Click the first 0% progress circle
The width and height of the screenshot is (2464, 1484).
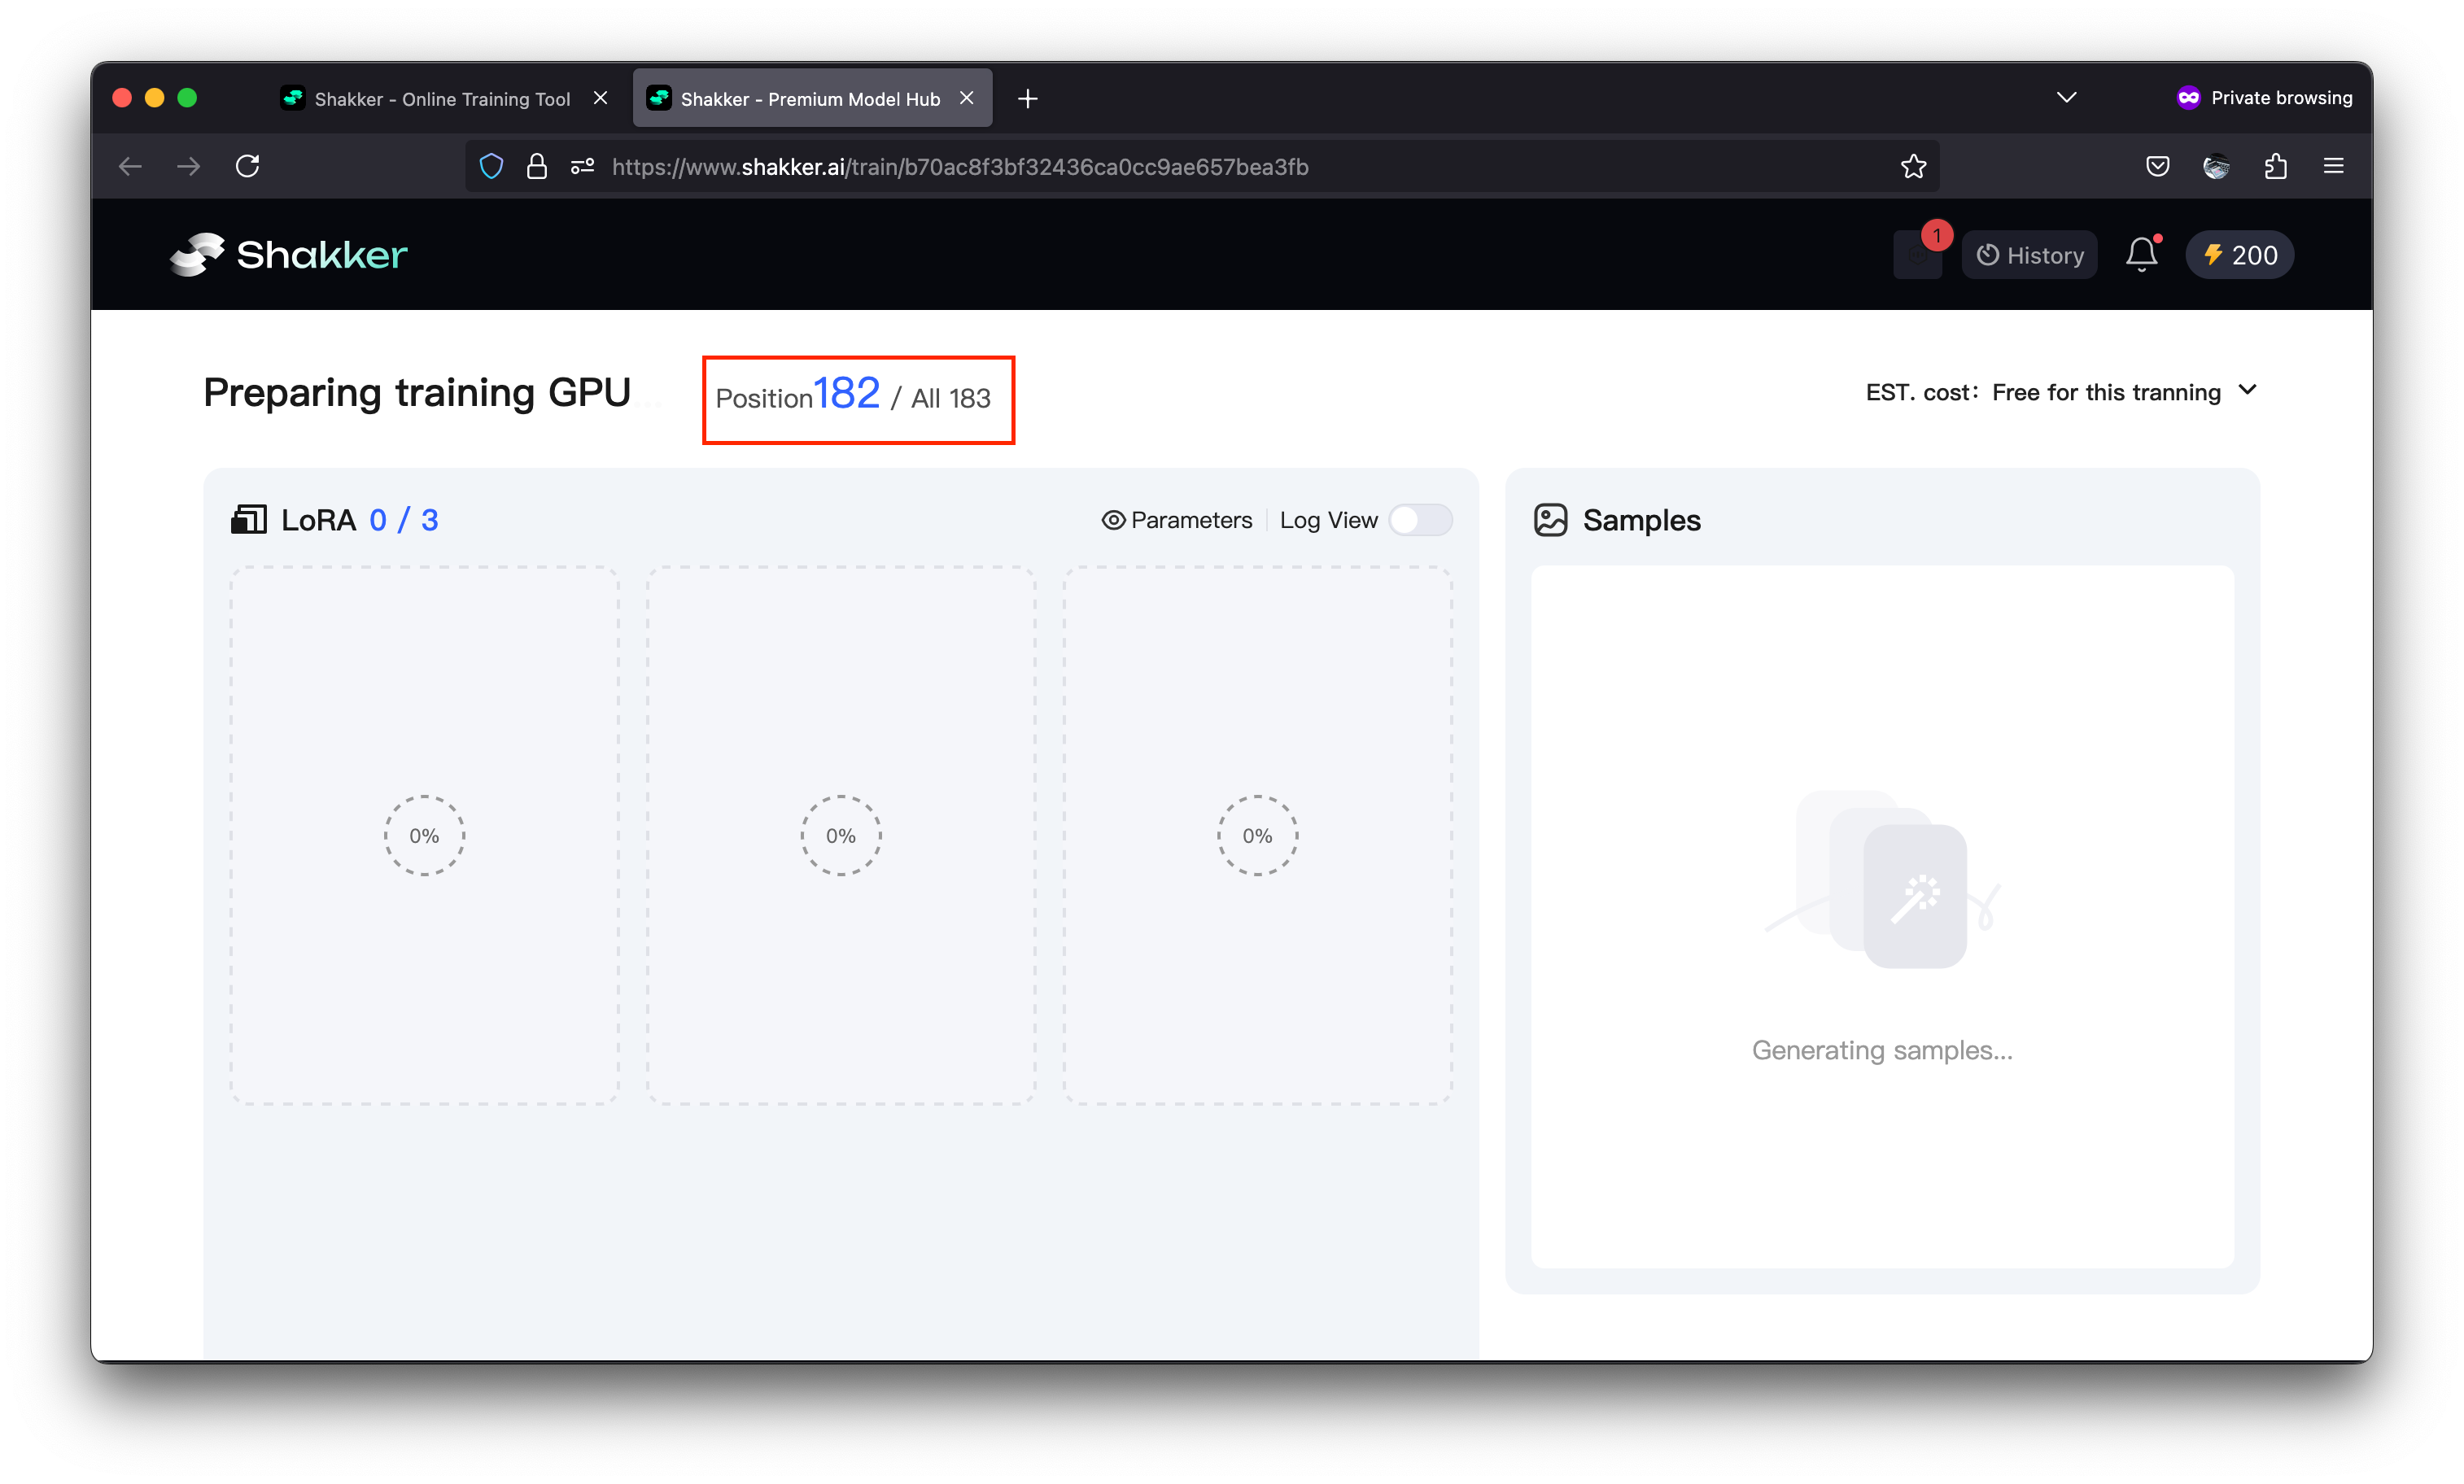click(x=424, y=835)
